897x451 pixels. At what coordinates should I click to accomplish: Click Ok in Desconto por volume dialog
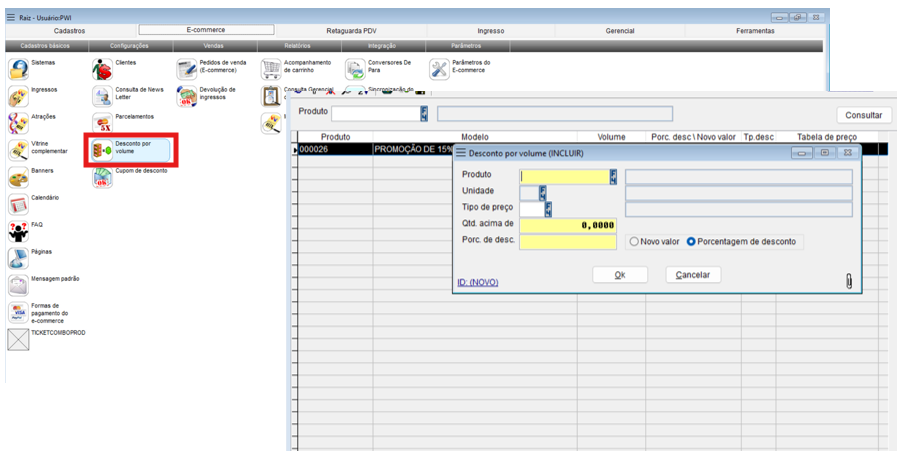[619, 275]
